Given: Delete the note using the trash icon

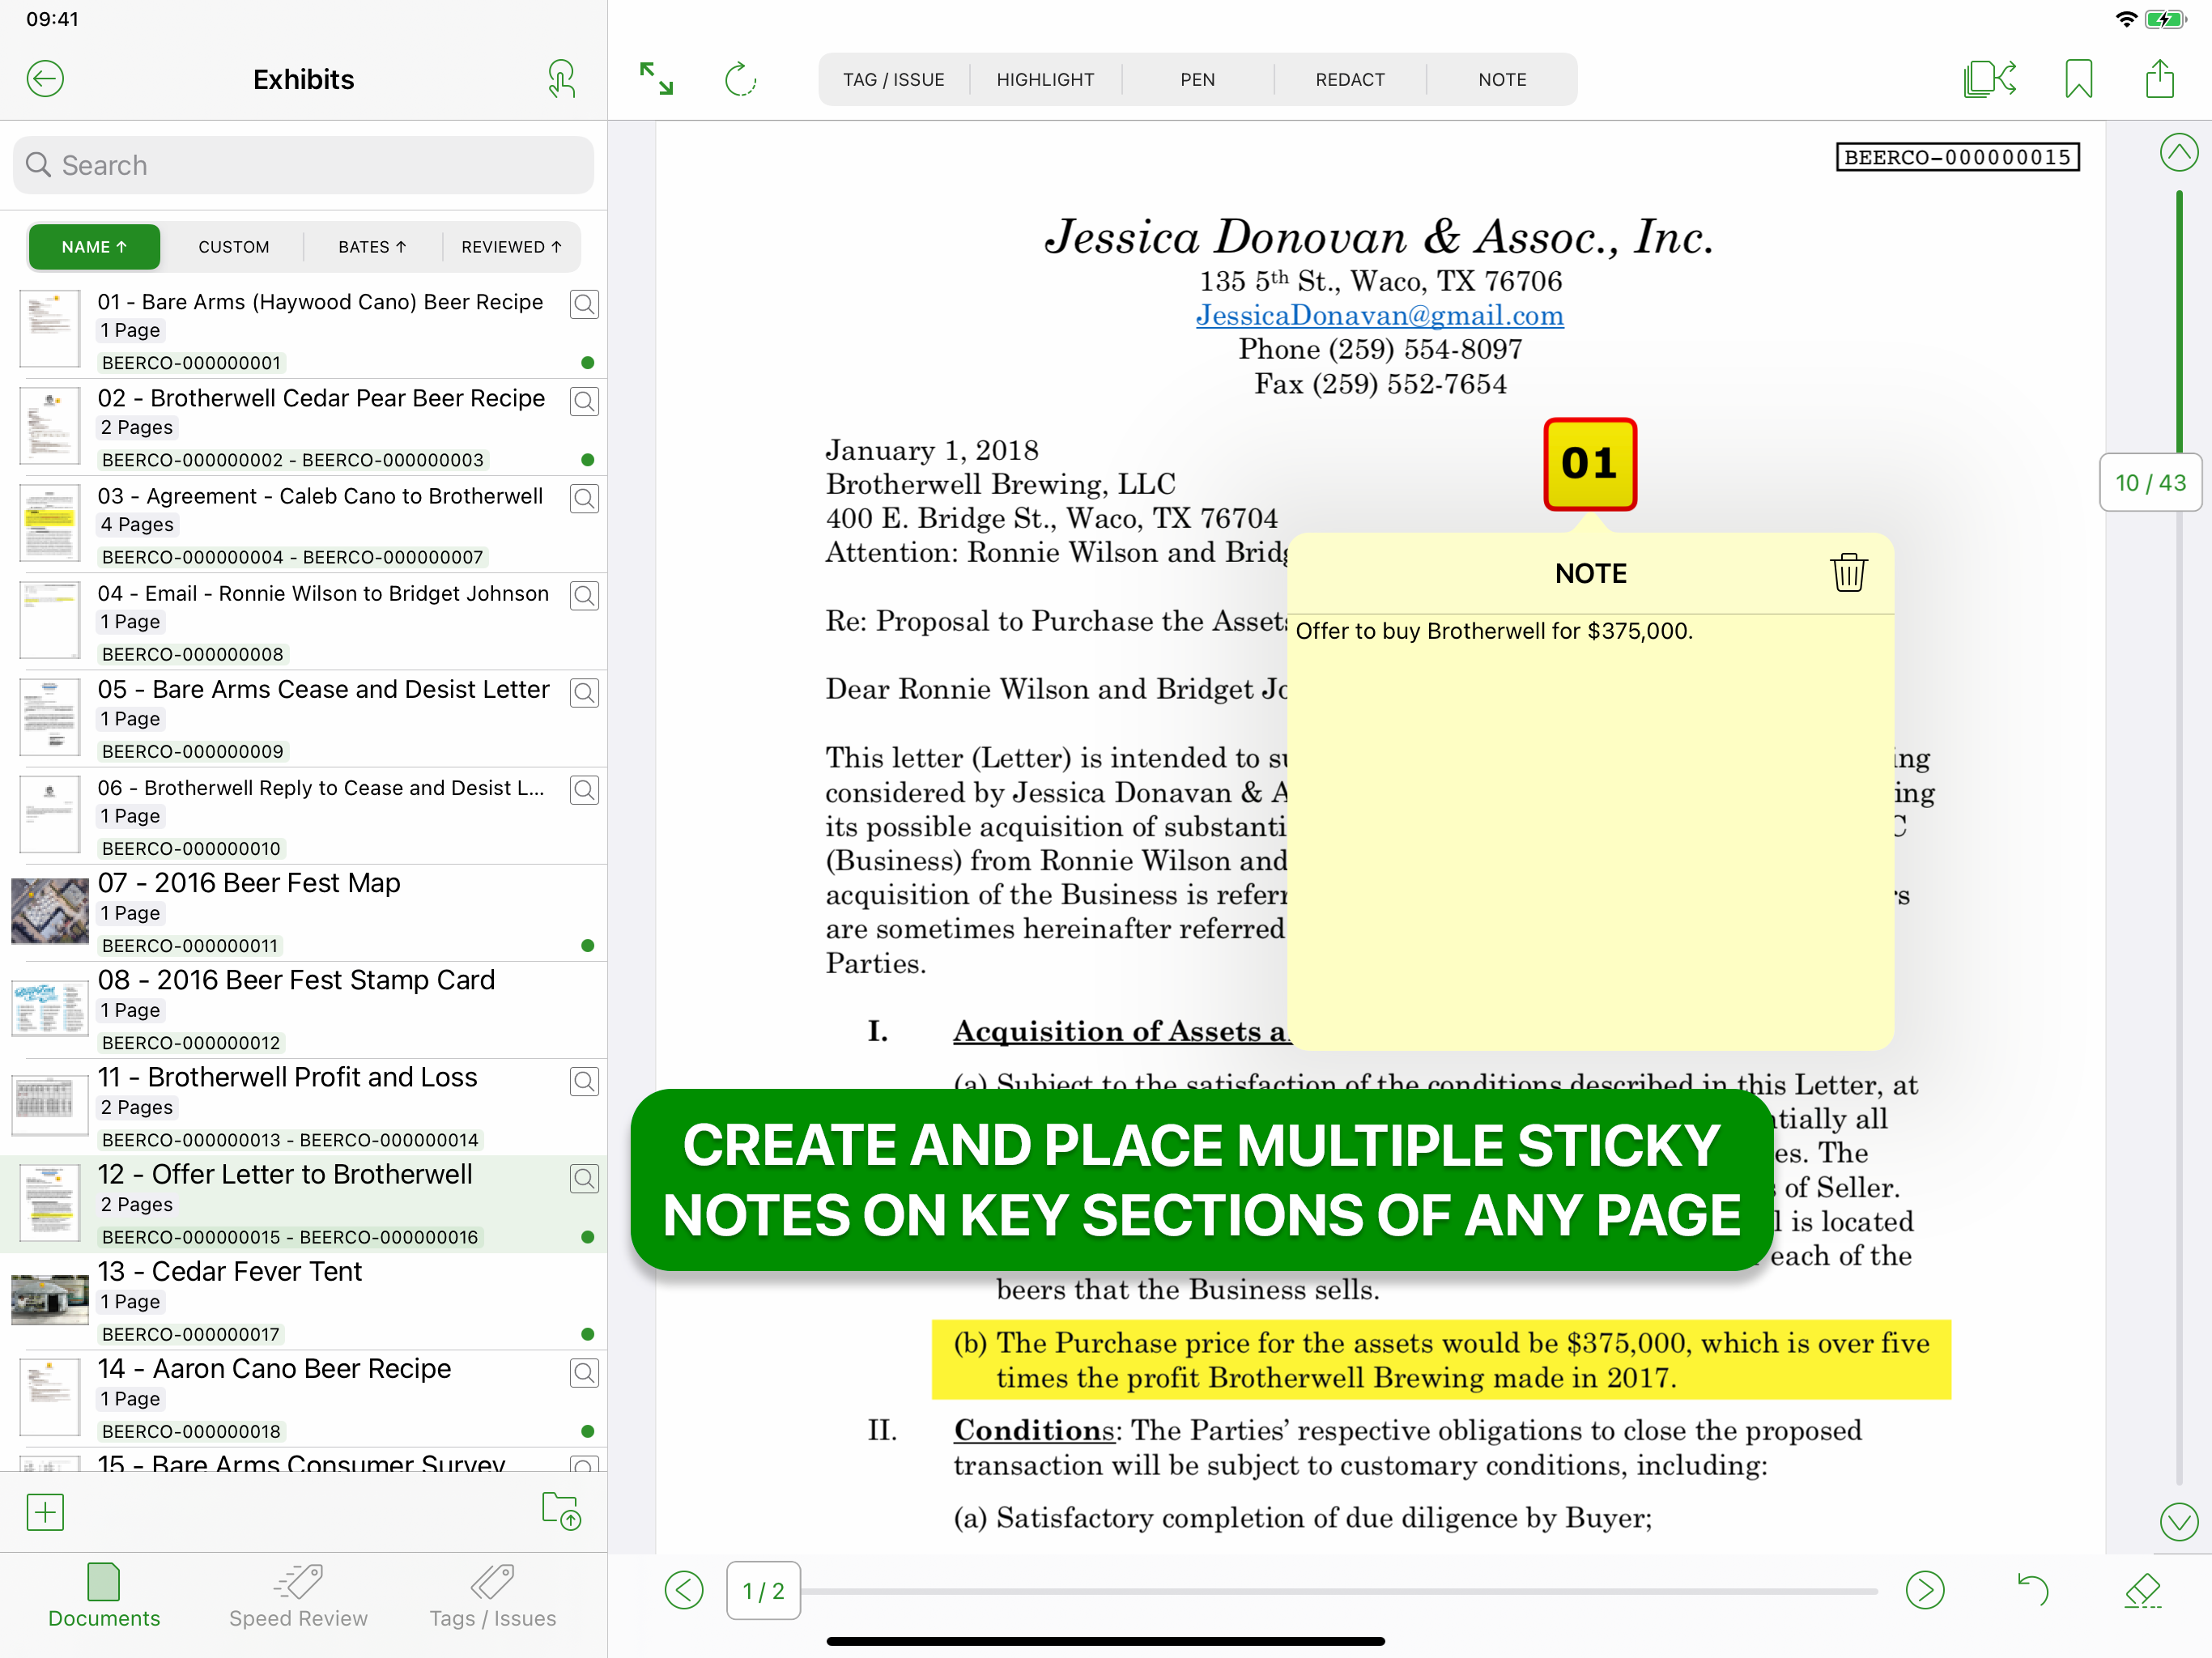Looking at the screenshot, I should 1848,573.
